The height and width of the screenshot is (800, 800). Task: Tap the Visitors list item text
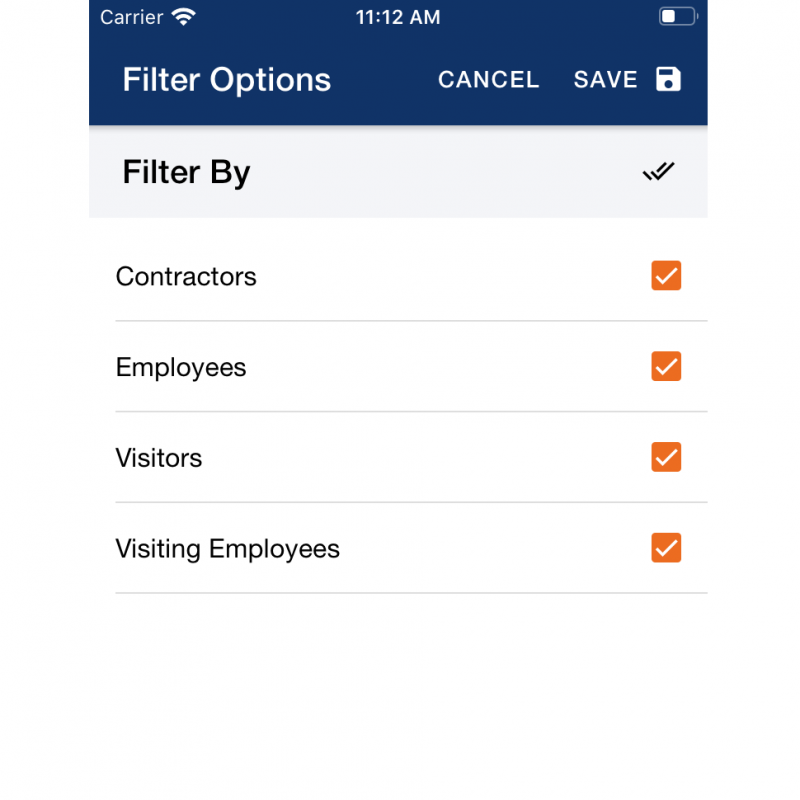click(159, 458)
